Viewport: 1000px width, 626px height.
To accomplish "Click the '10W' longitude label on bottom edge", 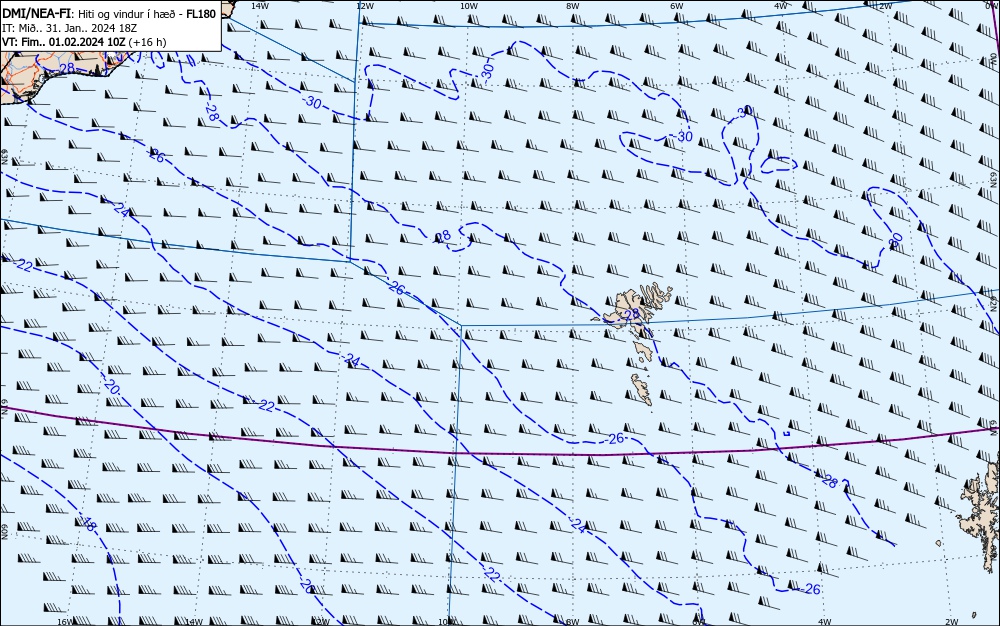I will 447,622.
